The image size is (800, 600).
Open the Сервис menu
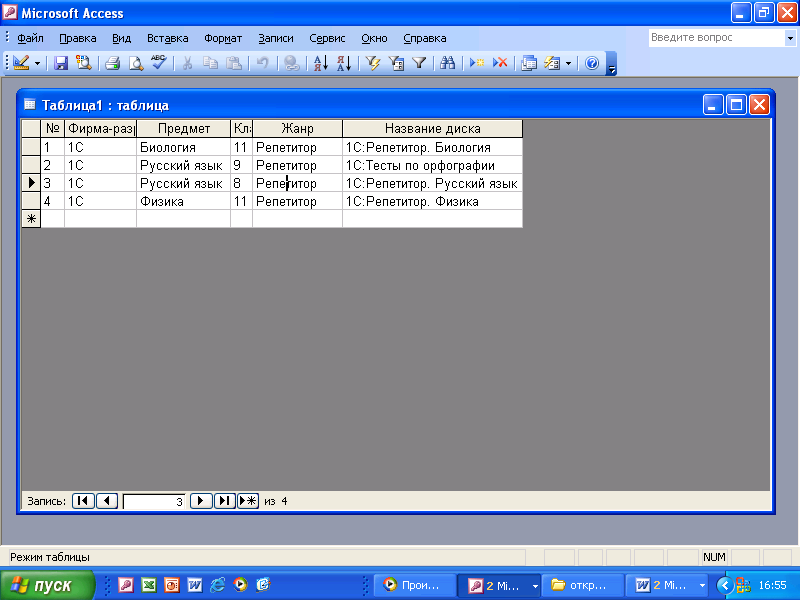pos(327,38)
